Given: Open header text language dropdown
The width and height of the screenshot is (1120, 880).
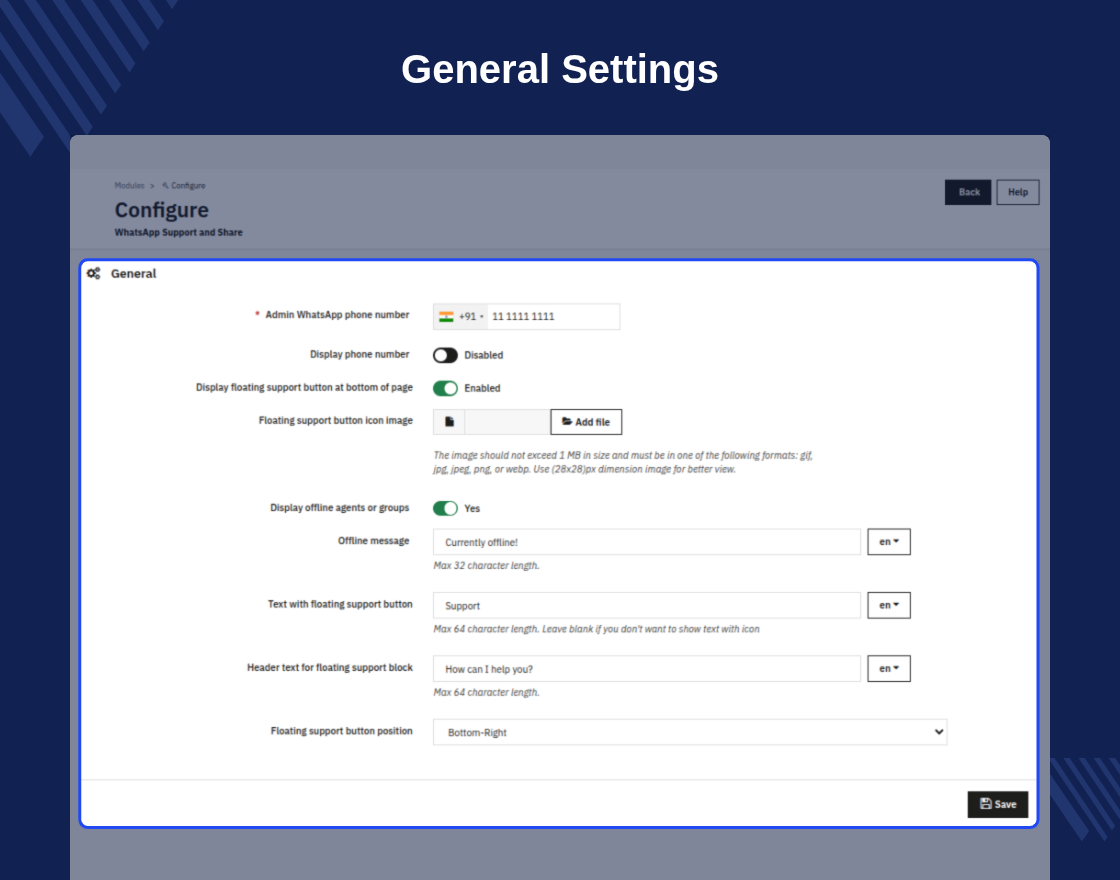Looking at the screenshot, I should [x=889, y=669].
